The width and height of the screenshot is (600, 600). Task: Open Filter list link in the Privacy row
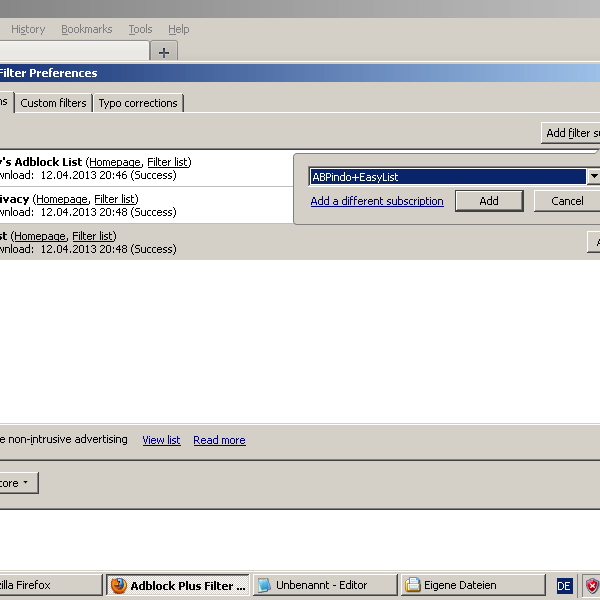pos(115,199)
